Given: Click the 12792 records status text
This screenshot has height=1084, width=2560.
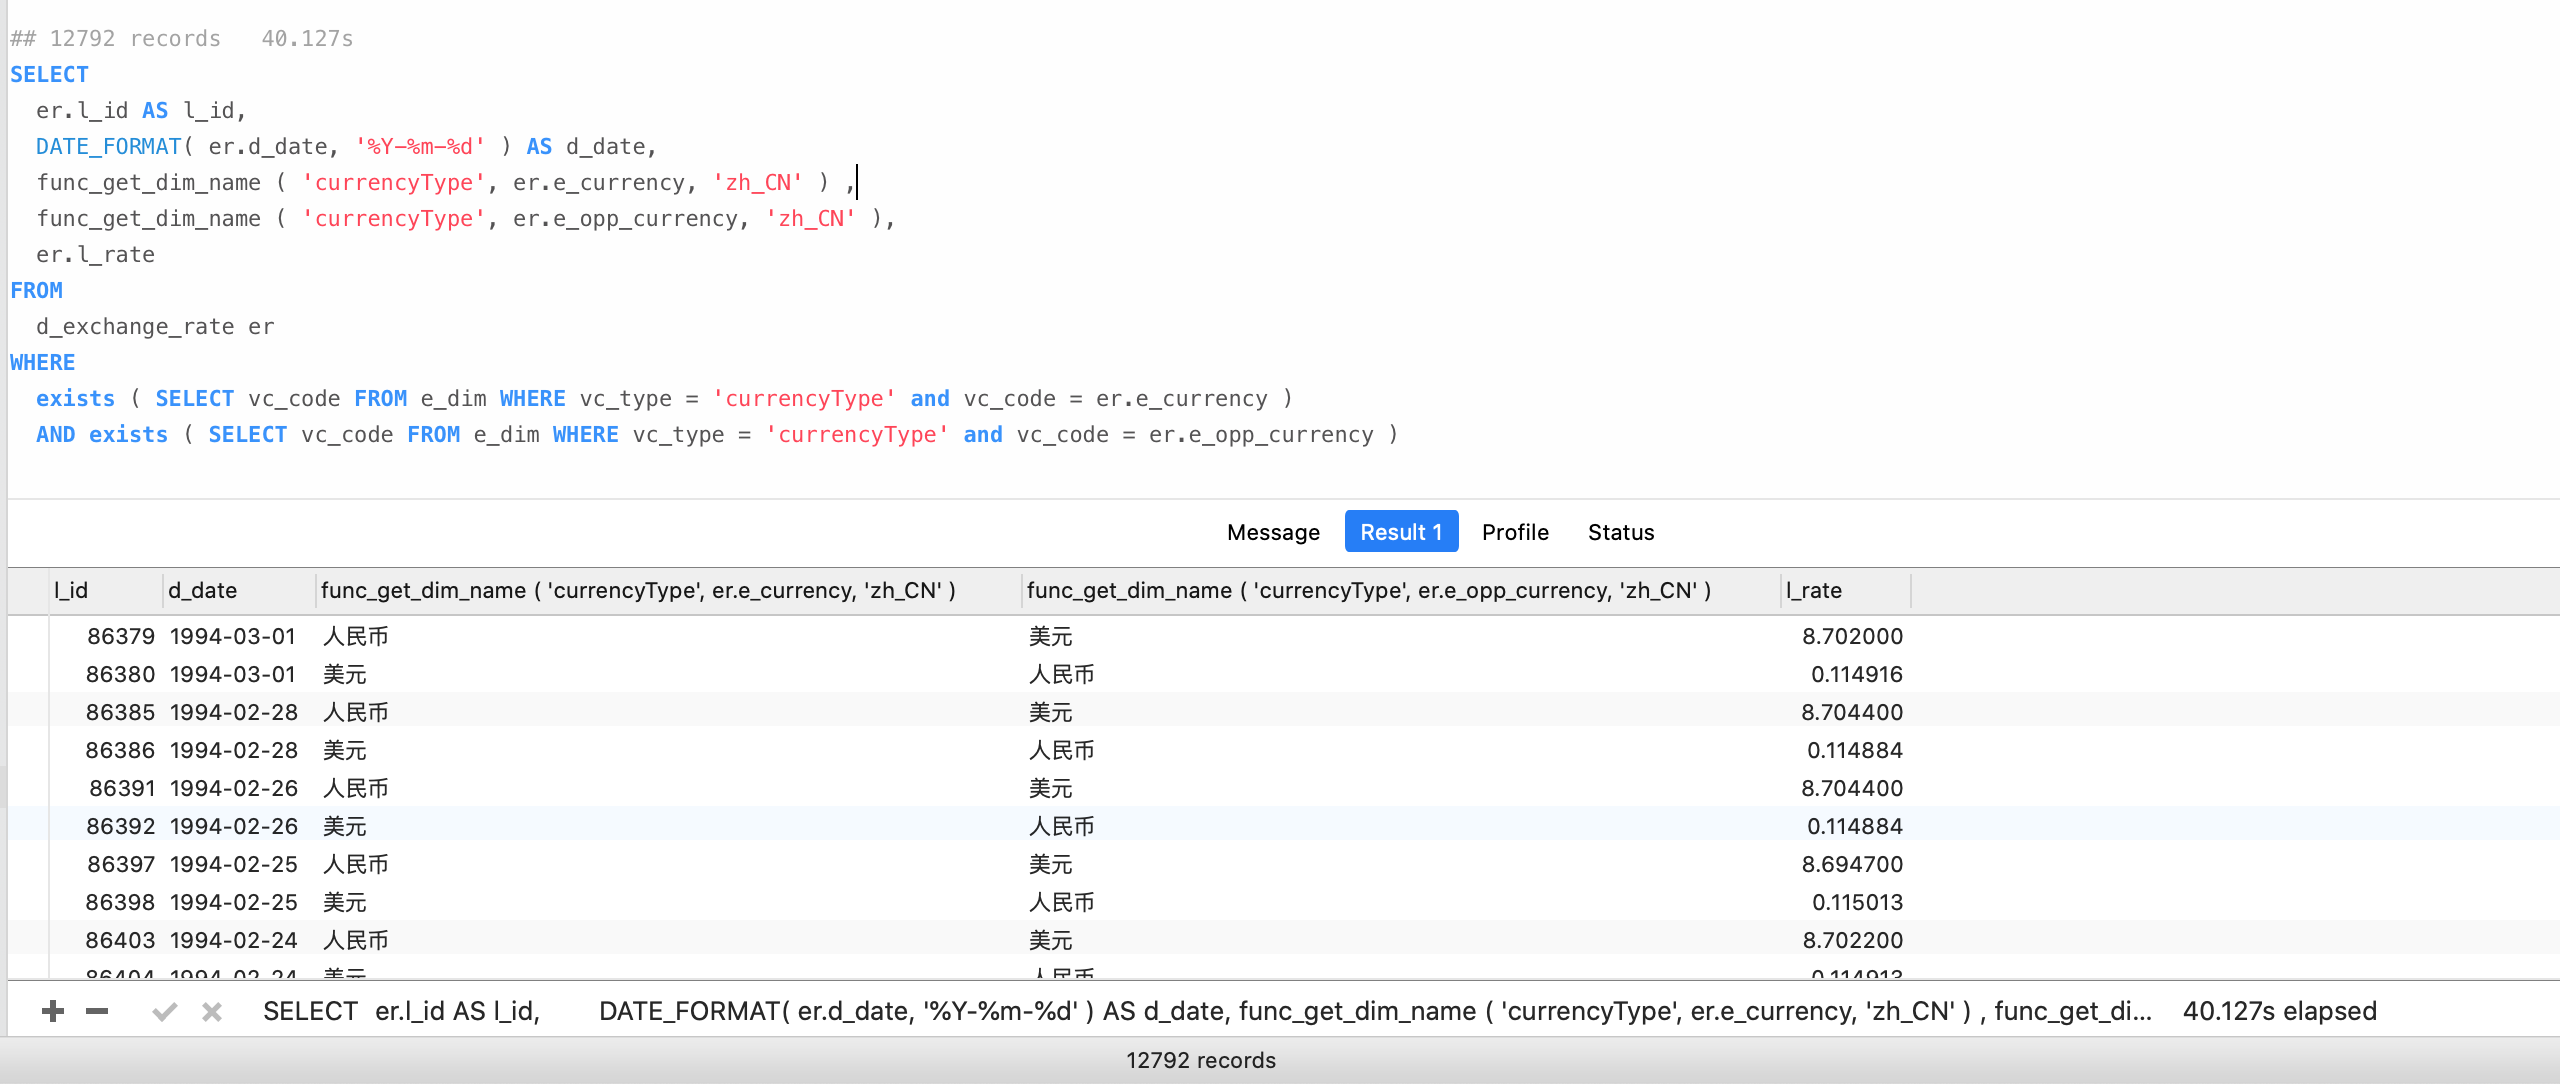Looking at the screenshot, I should [x=1200, y=1061].
